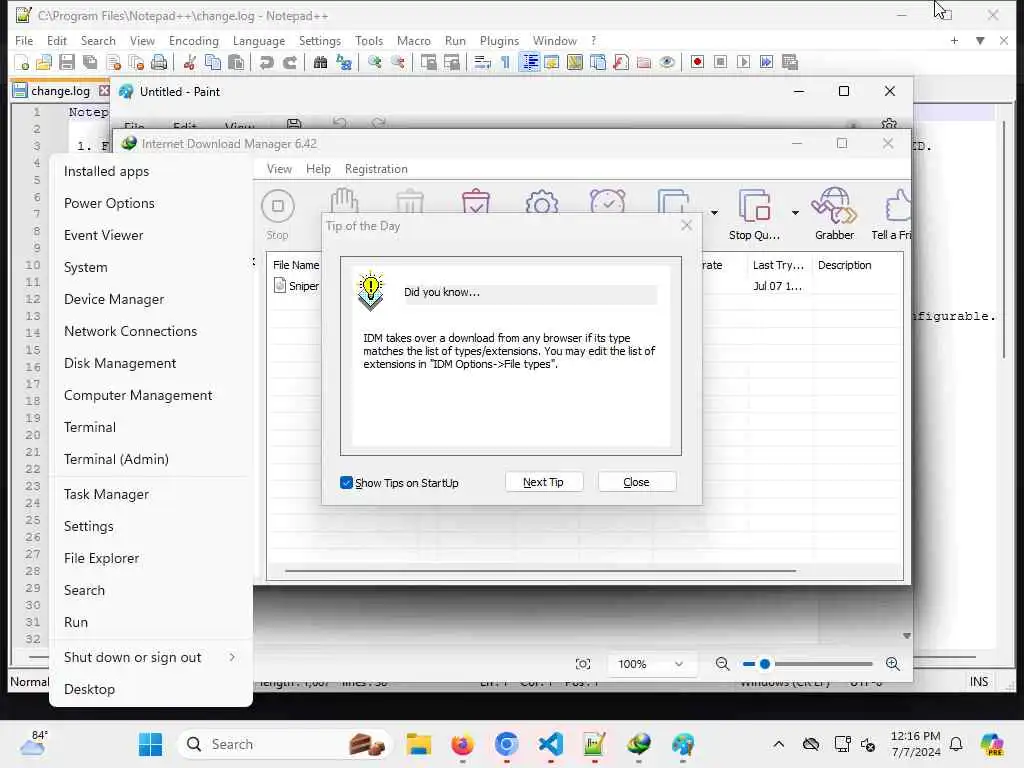Click Undo icon in Notepad++ toolbar

click(266, 63)
